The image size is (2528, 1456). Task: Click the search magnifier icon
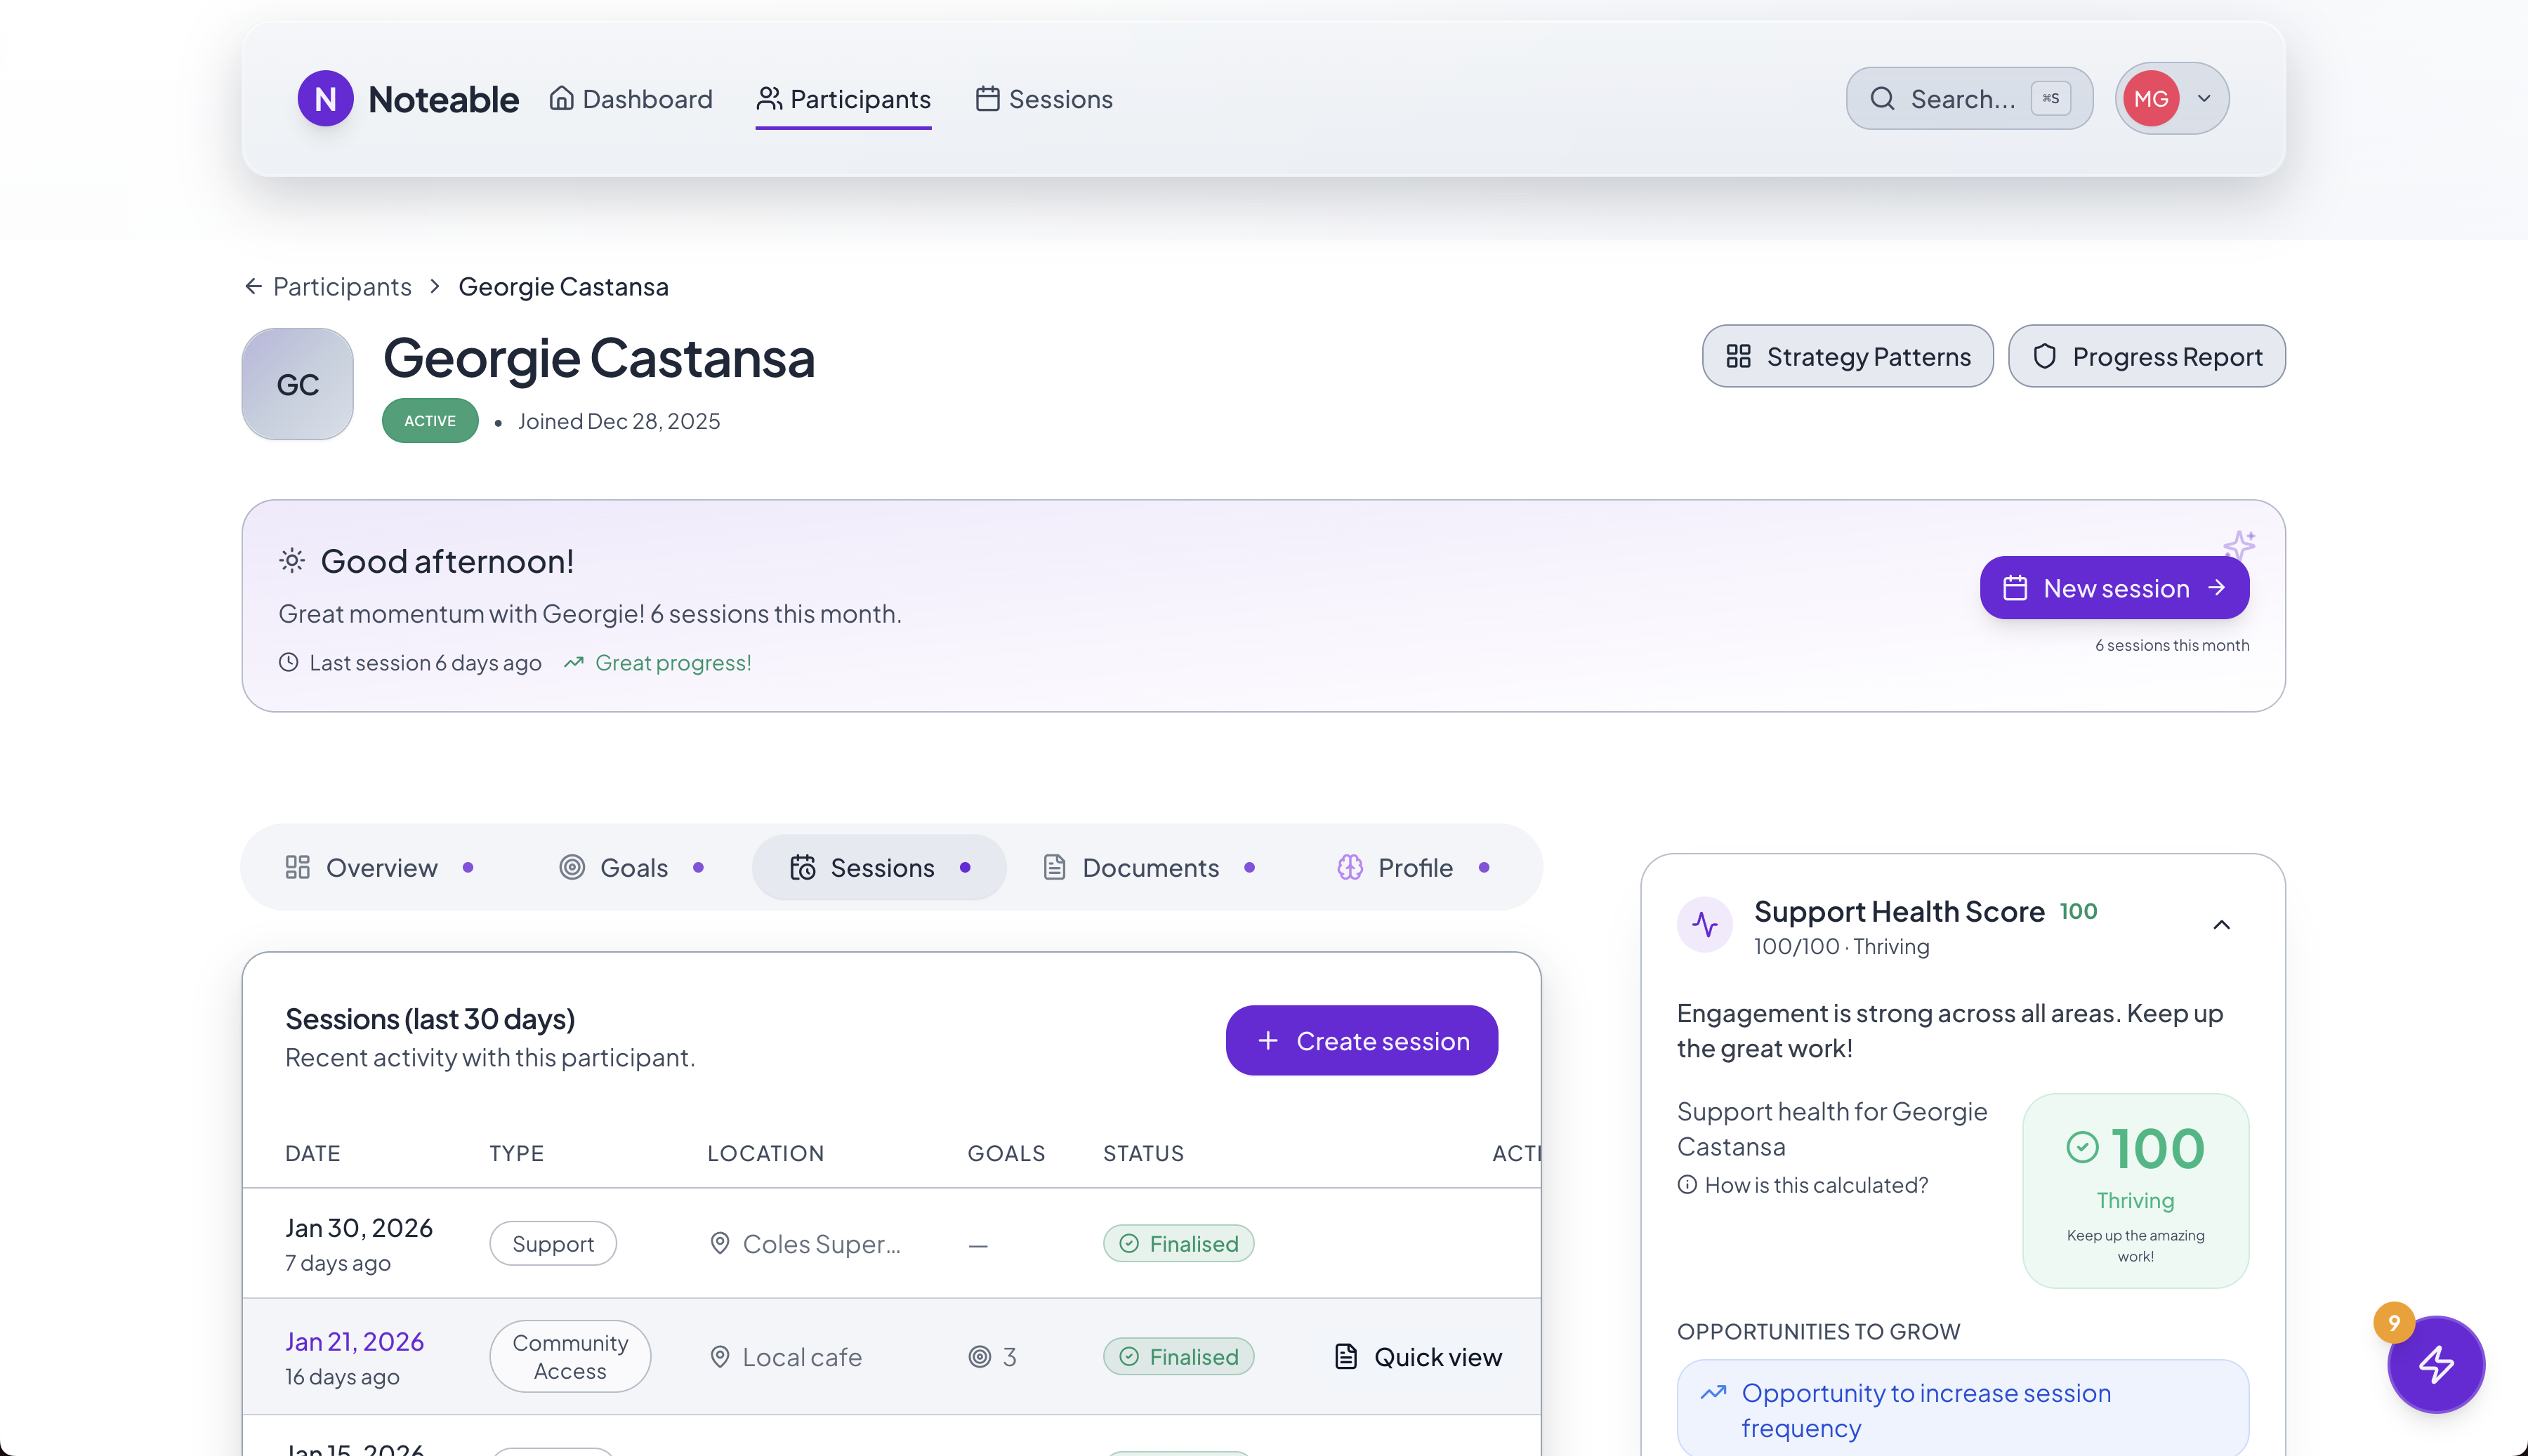pyautogui.click(x=1882, y=98)
